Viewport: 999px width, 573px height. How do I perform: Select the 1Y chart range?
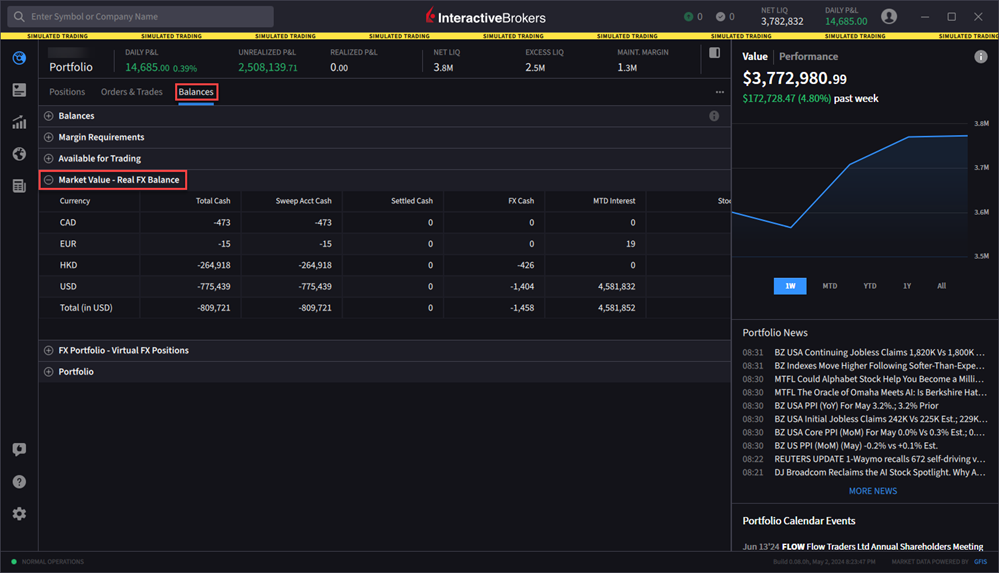tap(907, 286)
